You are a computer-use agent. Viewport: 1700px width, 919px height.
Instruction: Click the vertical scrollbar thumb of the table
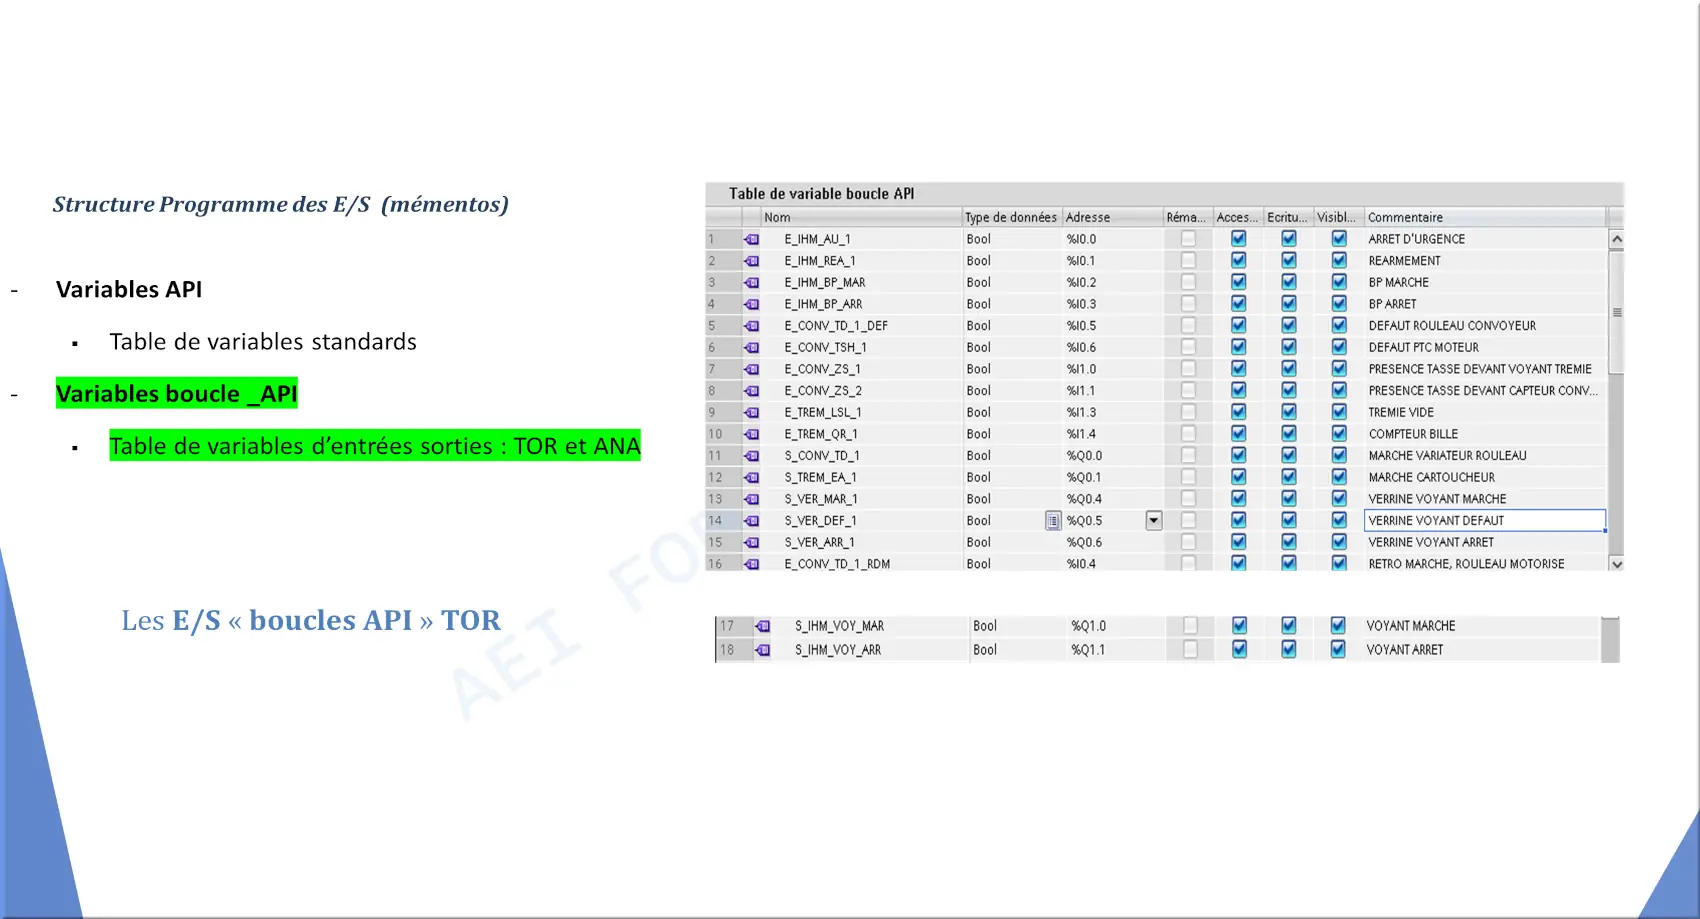tap(1616, 312)
